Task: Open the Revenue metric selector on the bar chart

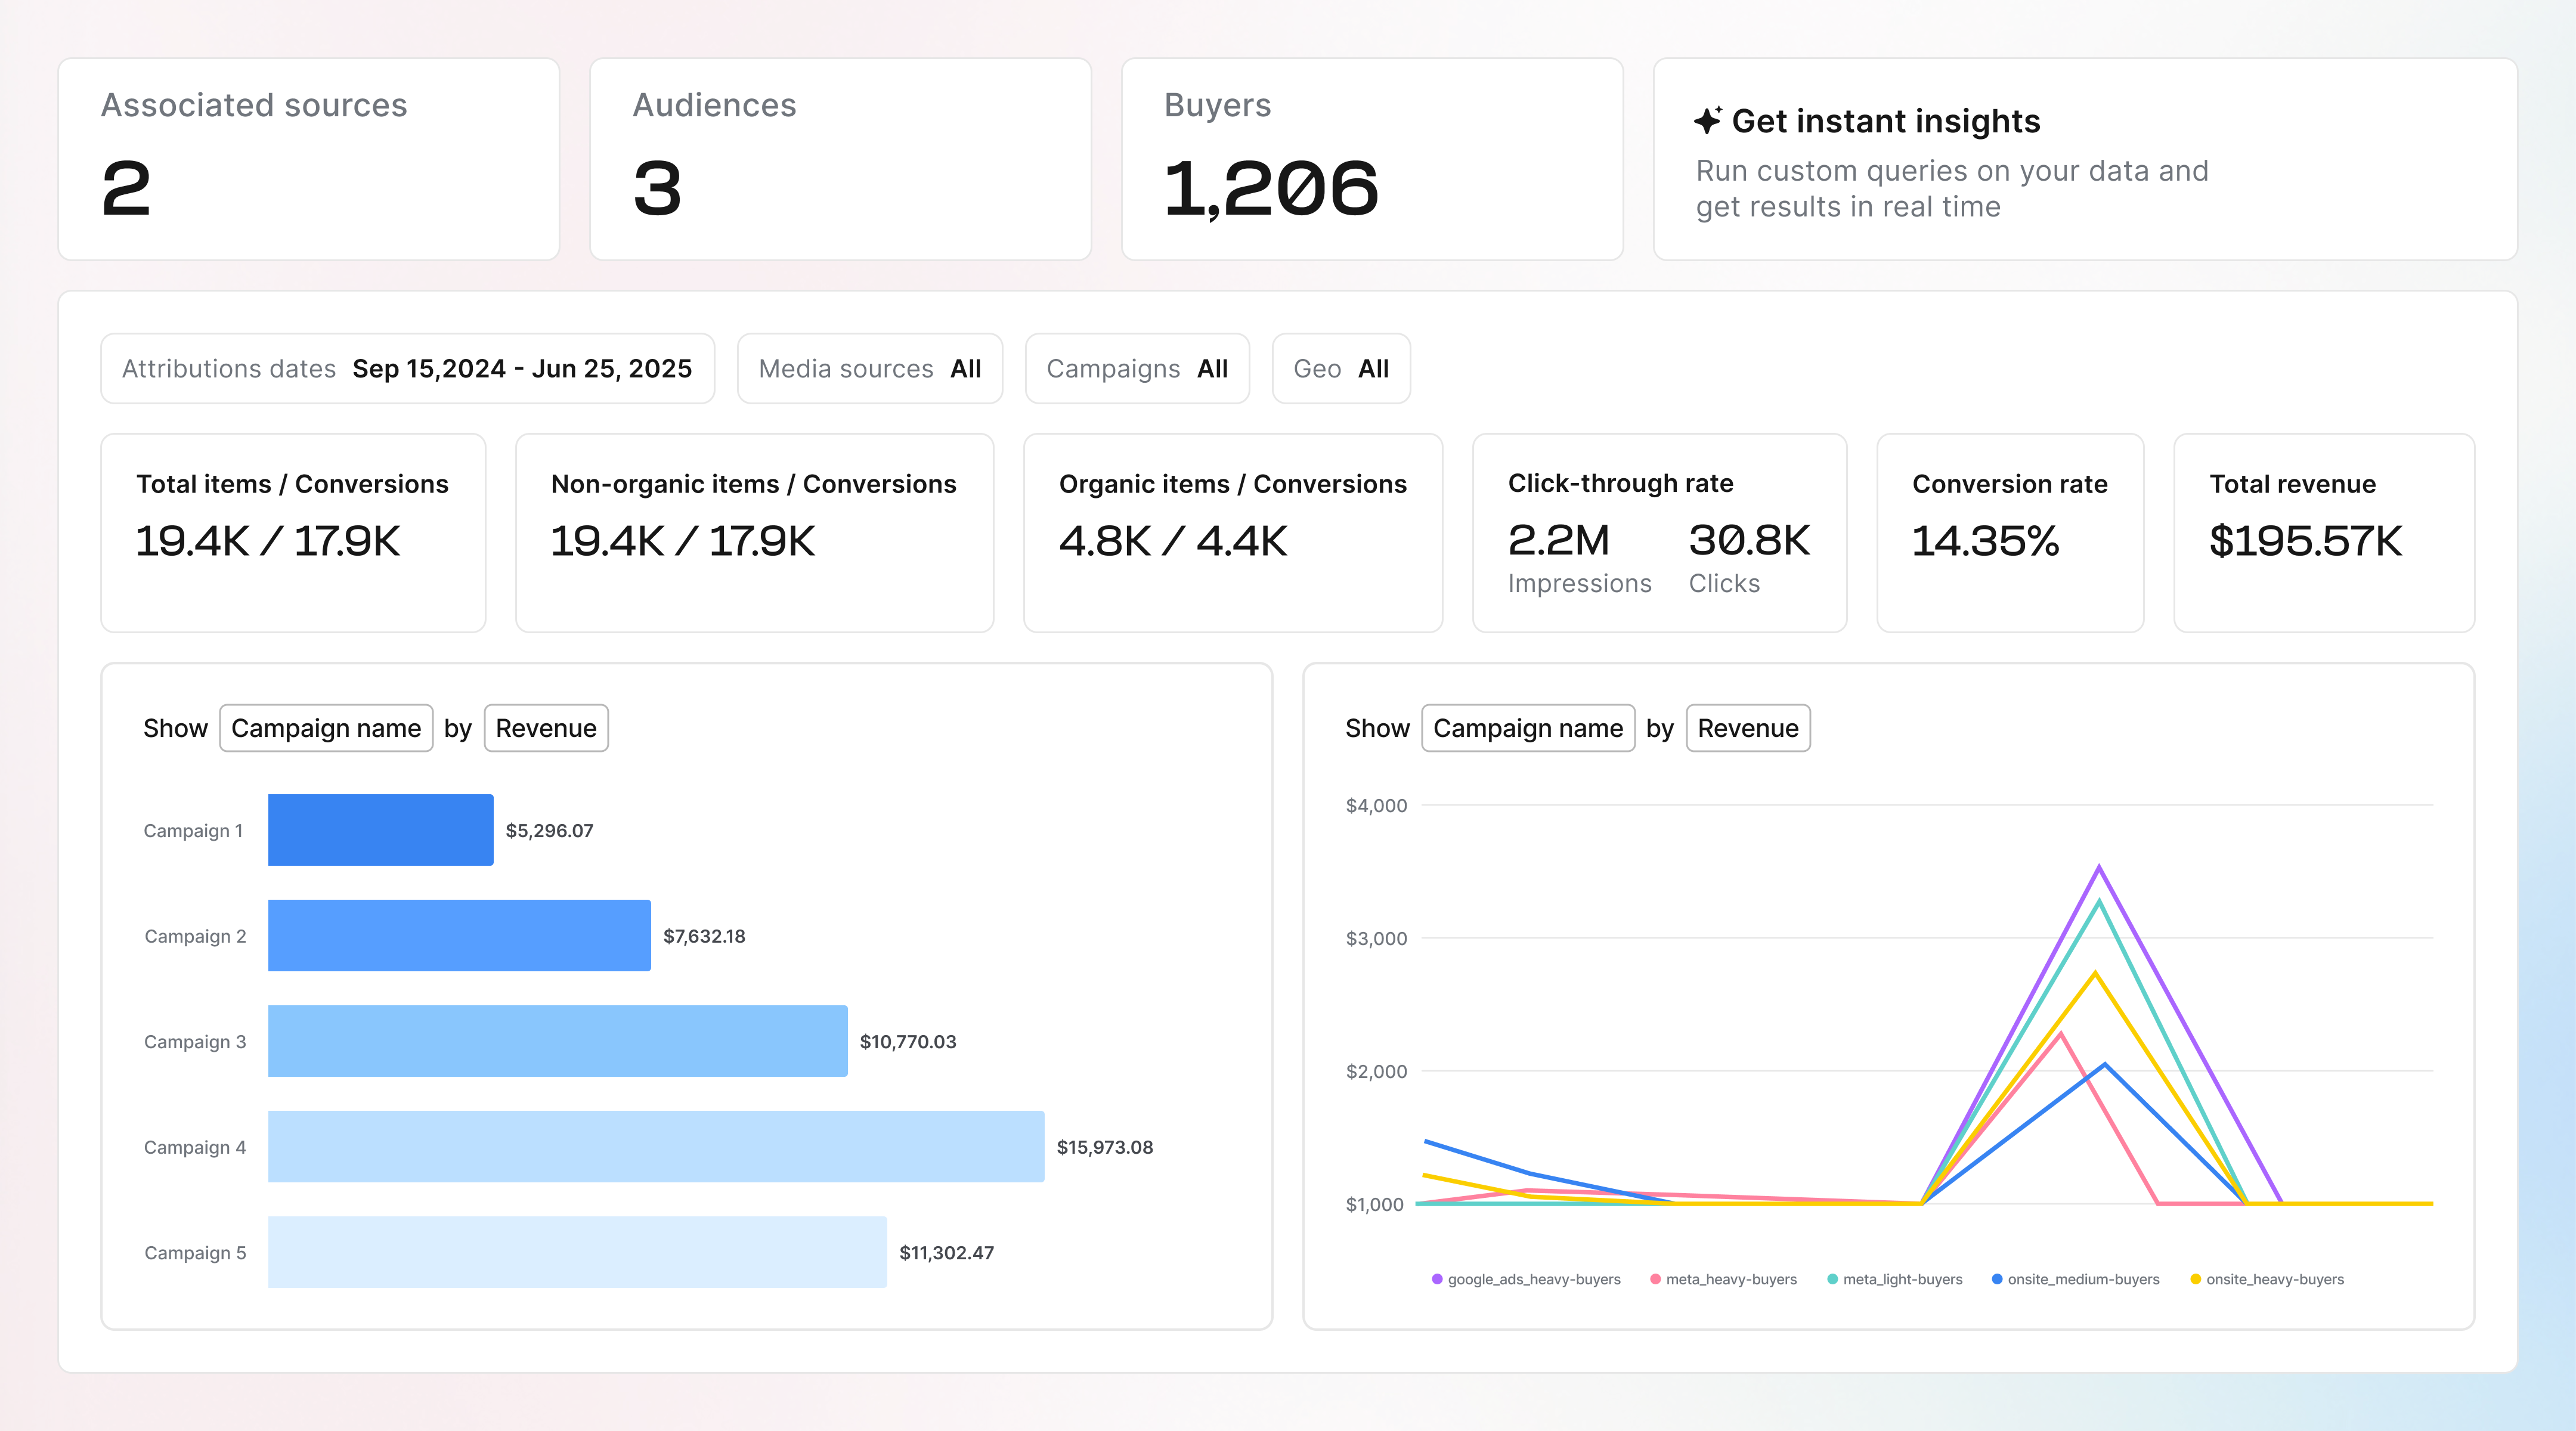Action: (x=546, y=727)
